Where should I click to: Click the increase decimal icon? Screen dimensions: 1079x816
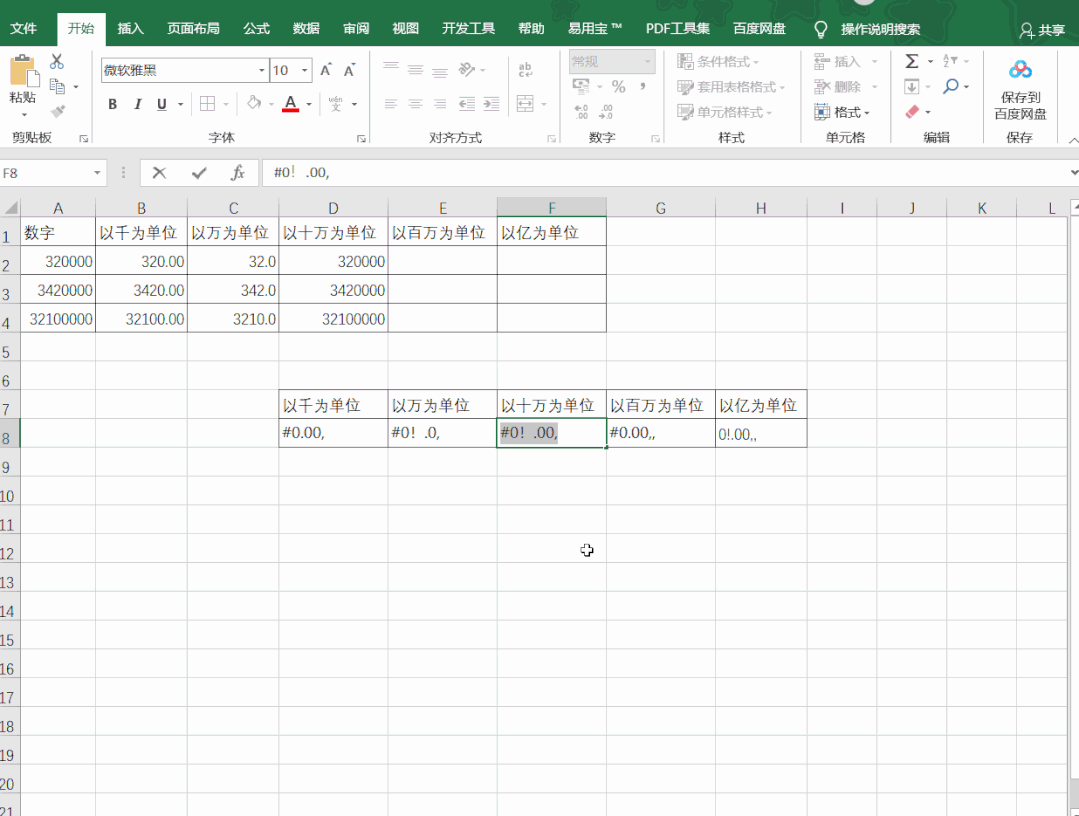tap(581, 111)
